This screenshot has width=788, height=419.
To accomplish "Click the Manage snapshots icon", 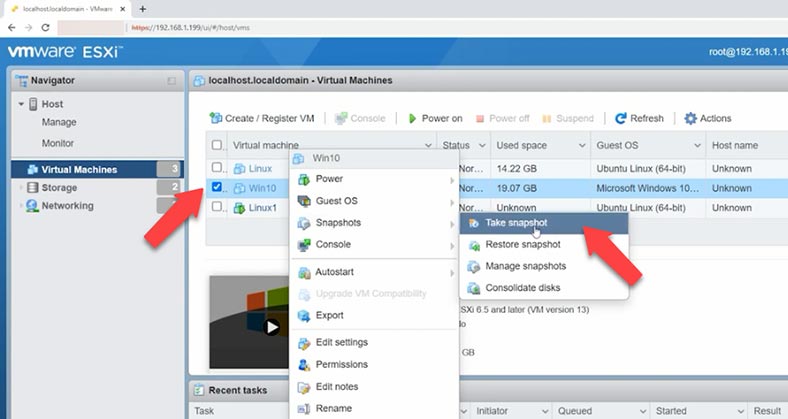I will pos(474,267).
